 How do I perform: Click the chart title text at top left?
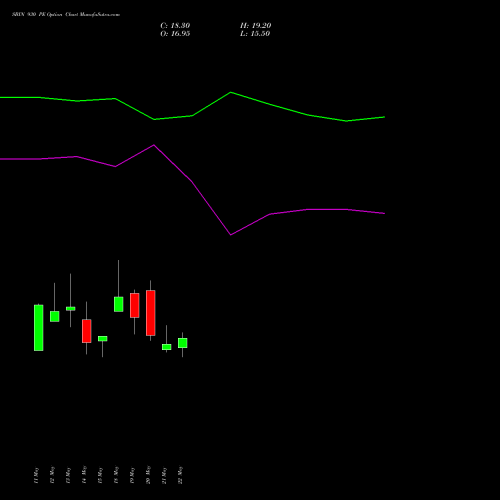coord(66,15)
